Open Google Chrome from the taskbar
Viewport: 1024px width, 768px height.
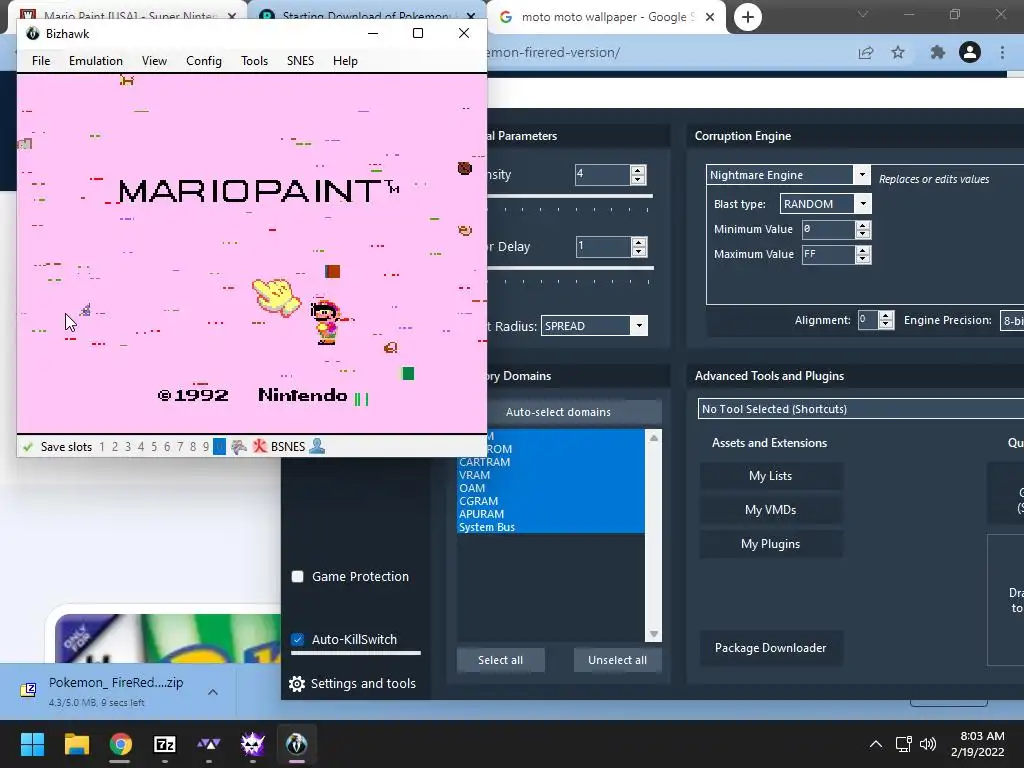pyautogui.click(x=120, y=744)
